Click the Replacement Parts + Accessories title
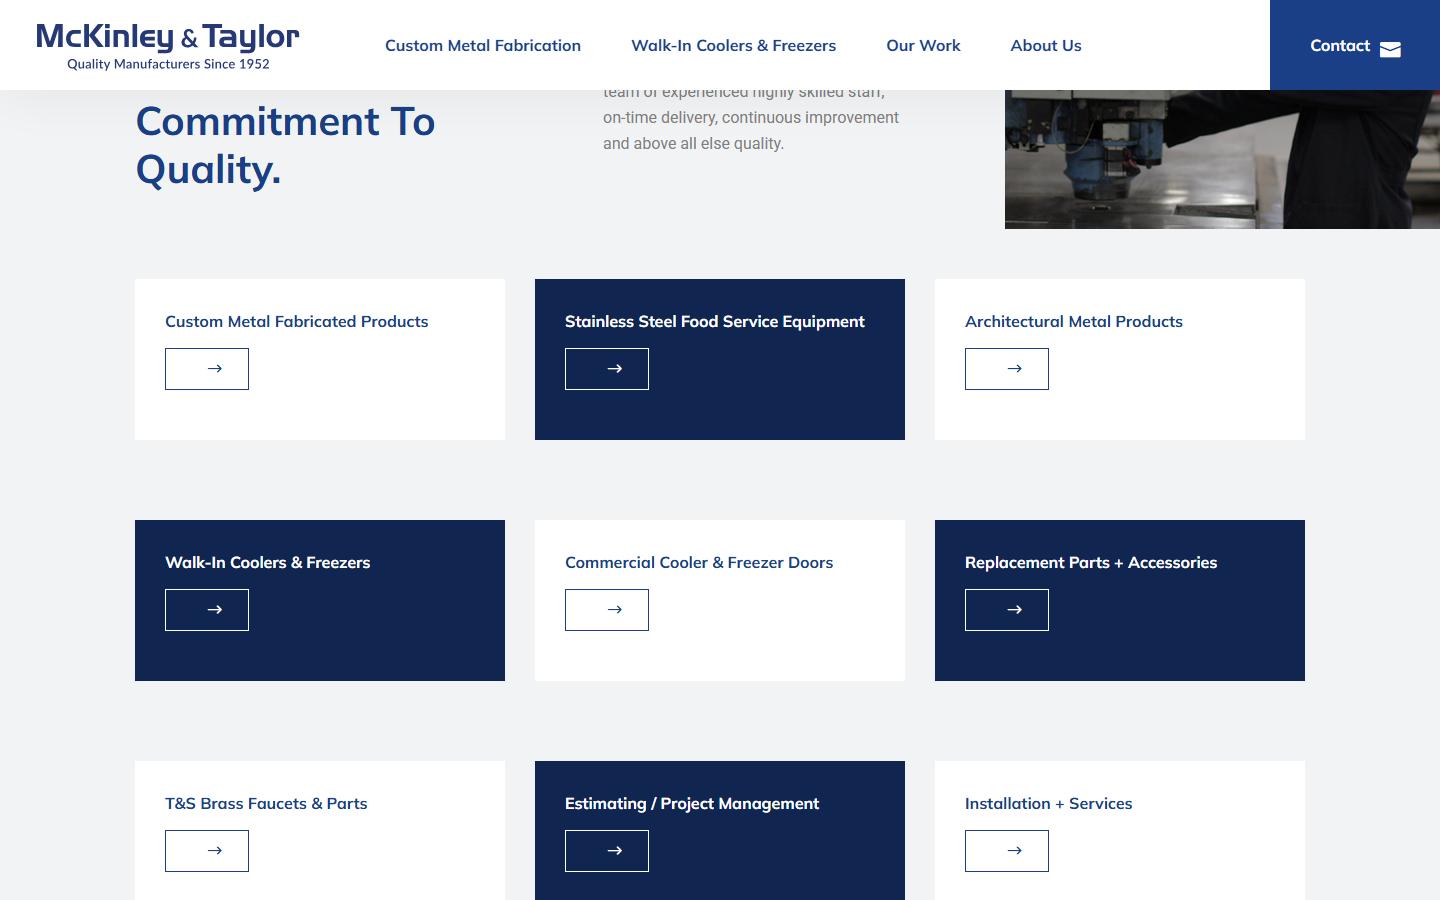Image resolution: width=1440 pixels, height=900 pixels. click(x=1091, y=562)
